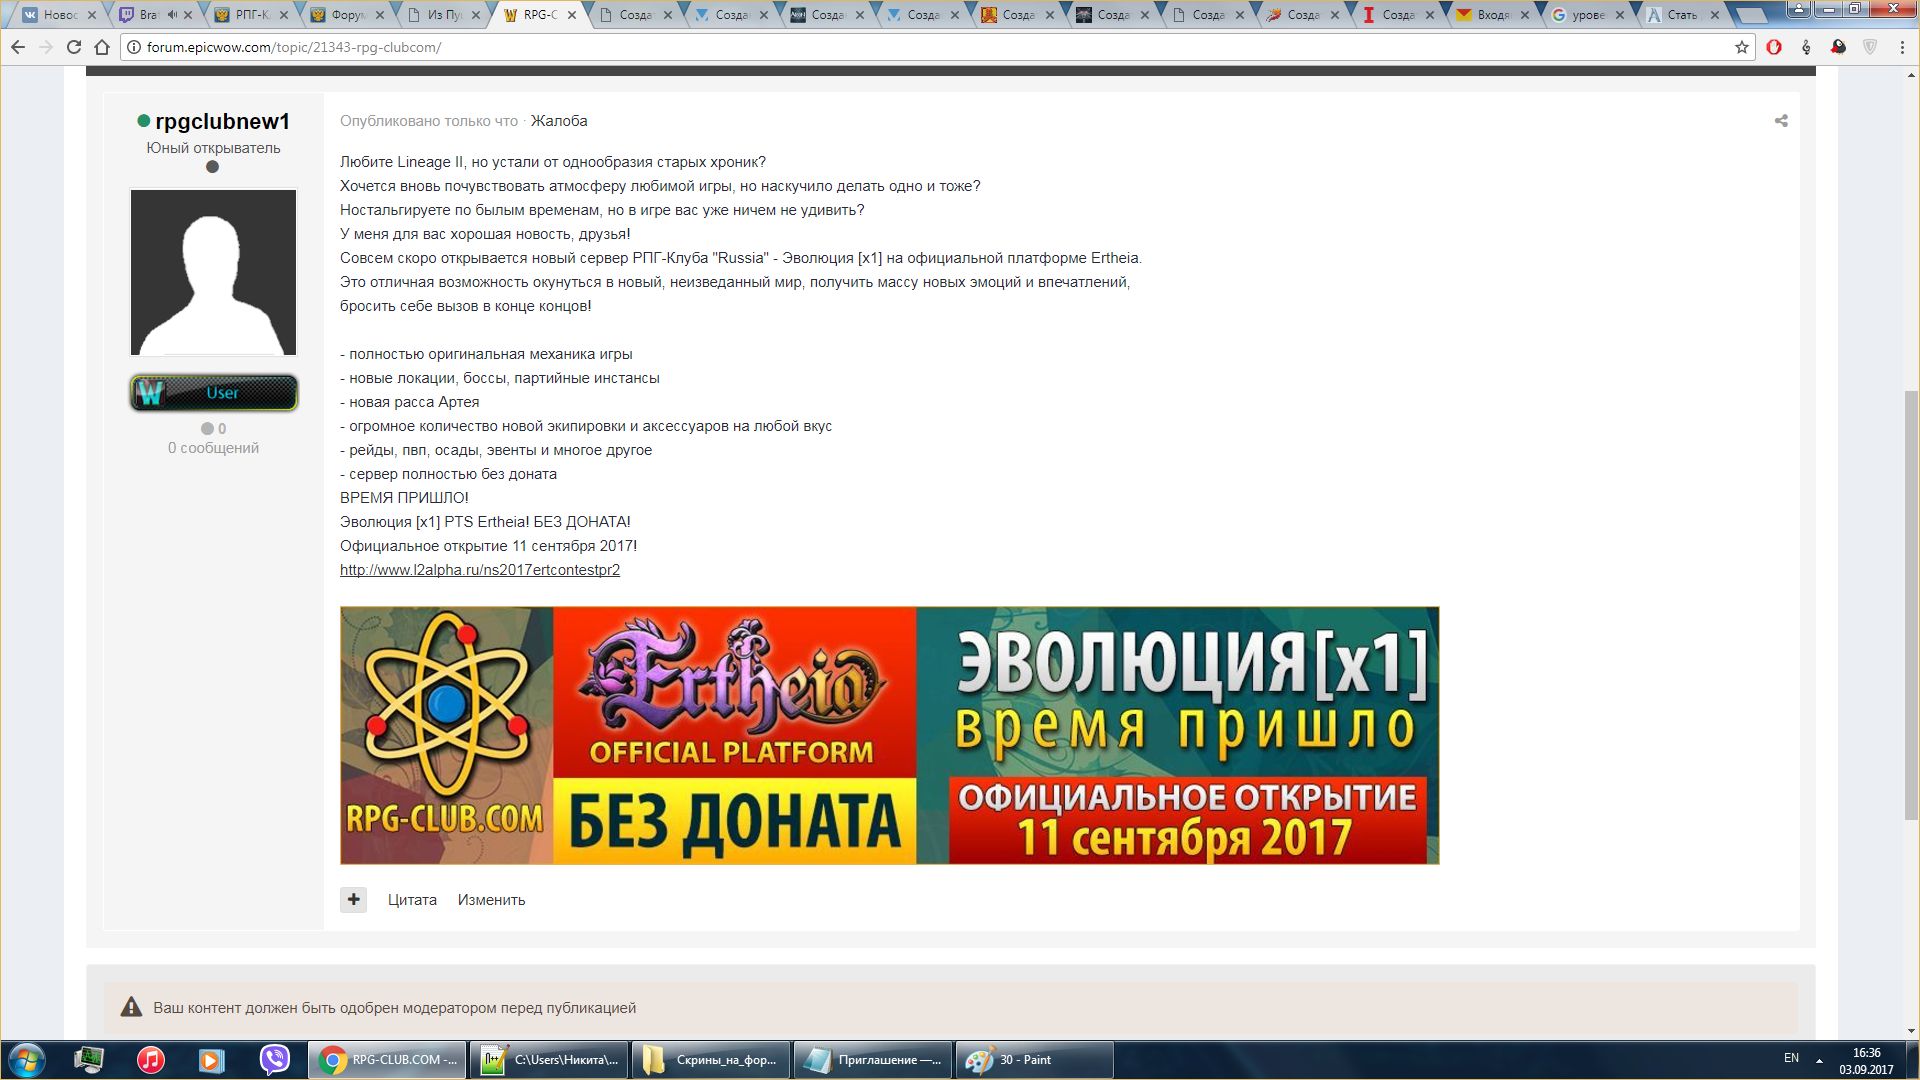Open the monitor app in taskbar
Screen dimensions: 1920x1080
89,1060
